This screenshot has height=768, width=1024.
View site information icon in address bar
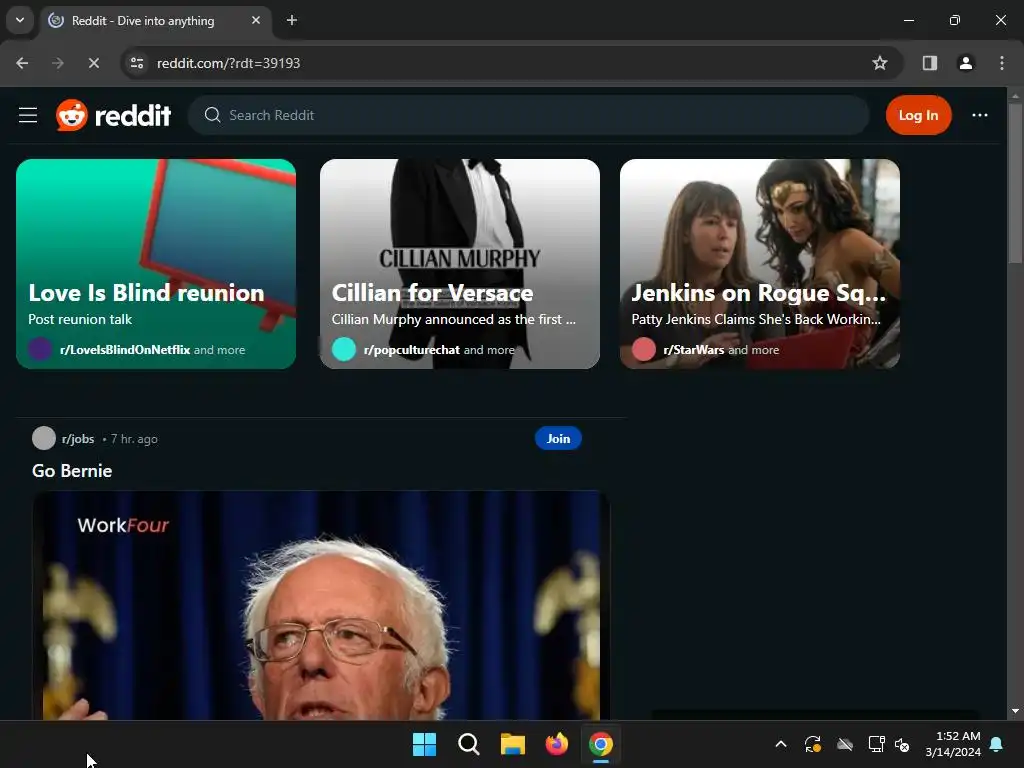137,63
